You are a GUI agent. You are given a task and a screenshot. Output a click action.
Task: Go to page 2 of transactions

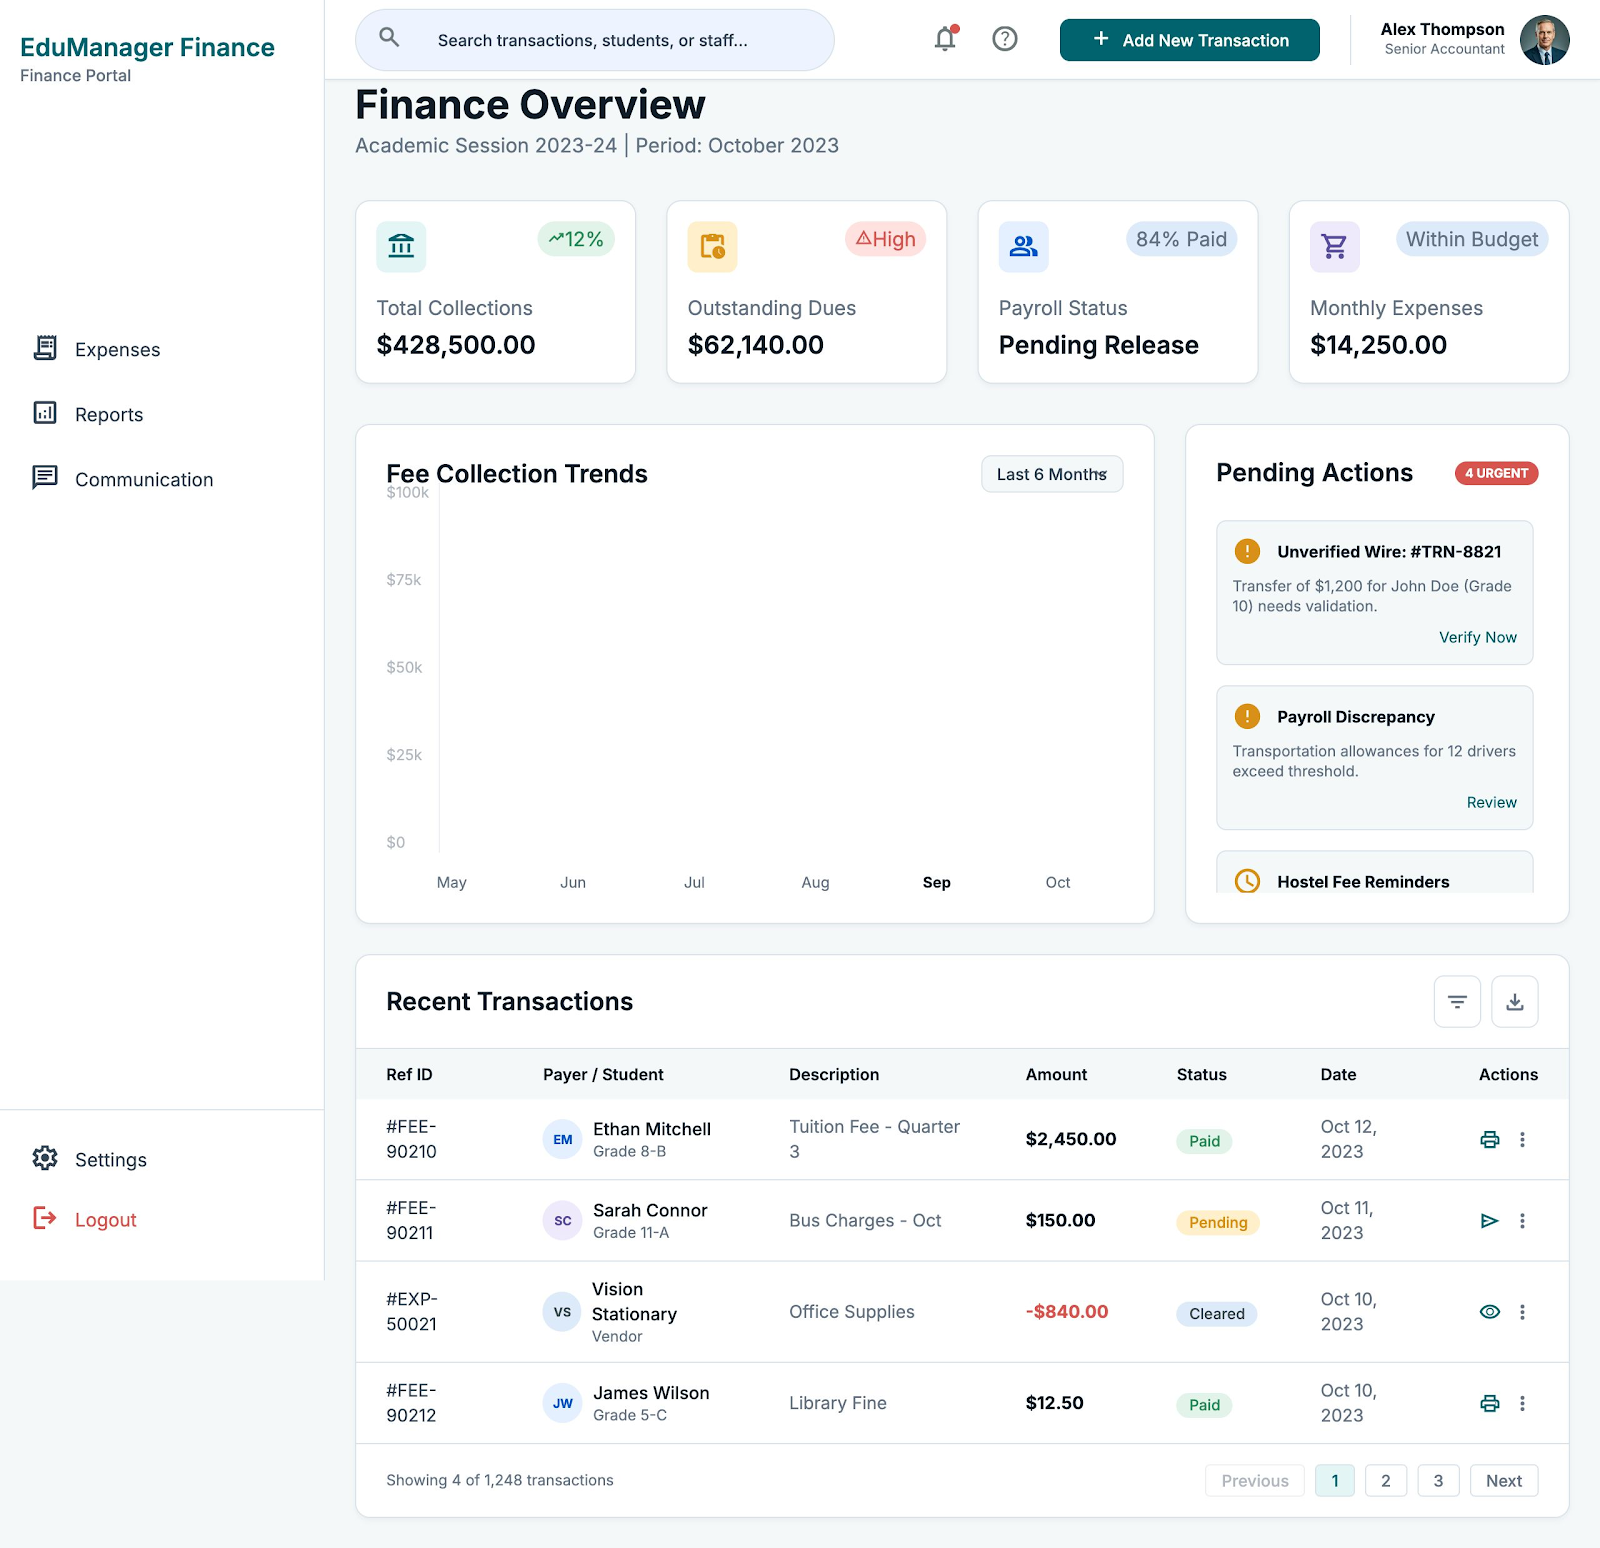click(1386, 1480)
